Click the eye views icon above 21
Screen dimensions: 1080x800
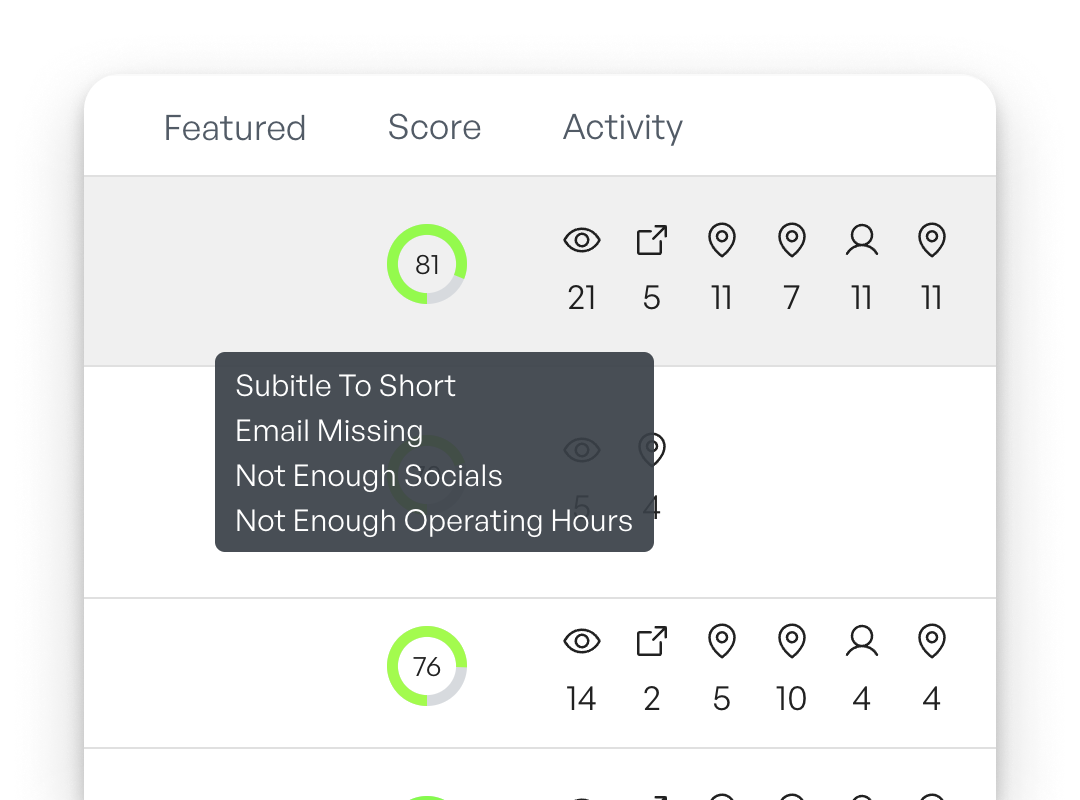point(582,241)
